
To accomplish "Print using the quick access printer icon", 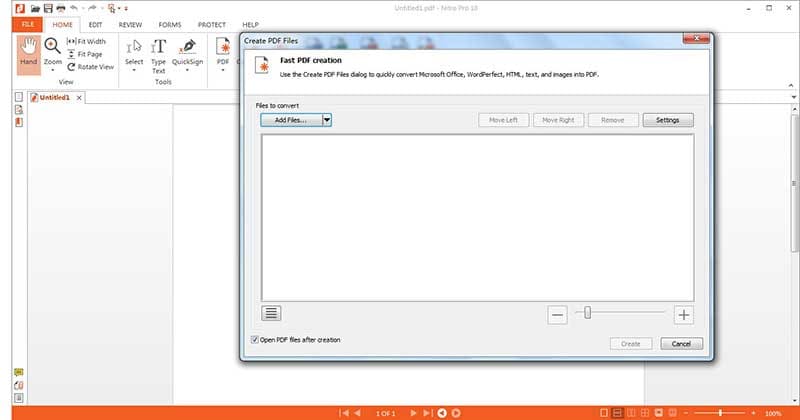I will tap(61, 8).
